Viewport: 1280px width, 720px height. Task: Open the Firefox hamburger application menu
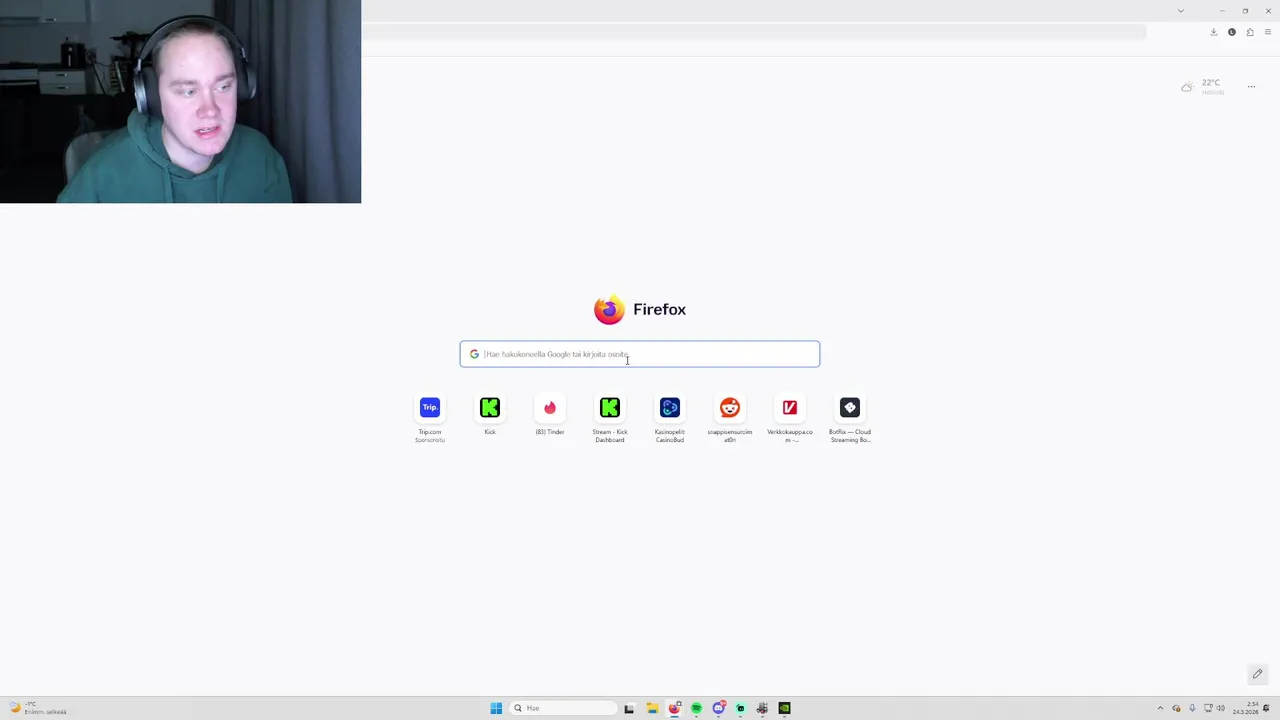point(1268,32)
